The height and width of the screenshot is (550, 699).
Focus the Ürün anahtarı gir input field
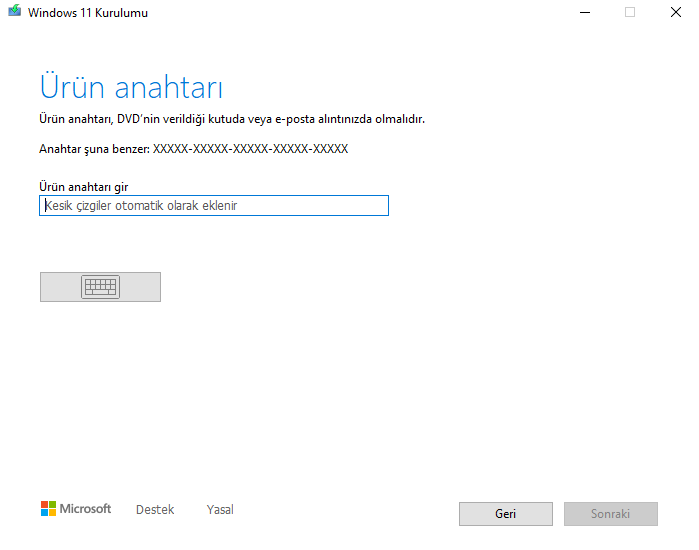(214, 205)
